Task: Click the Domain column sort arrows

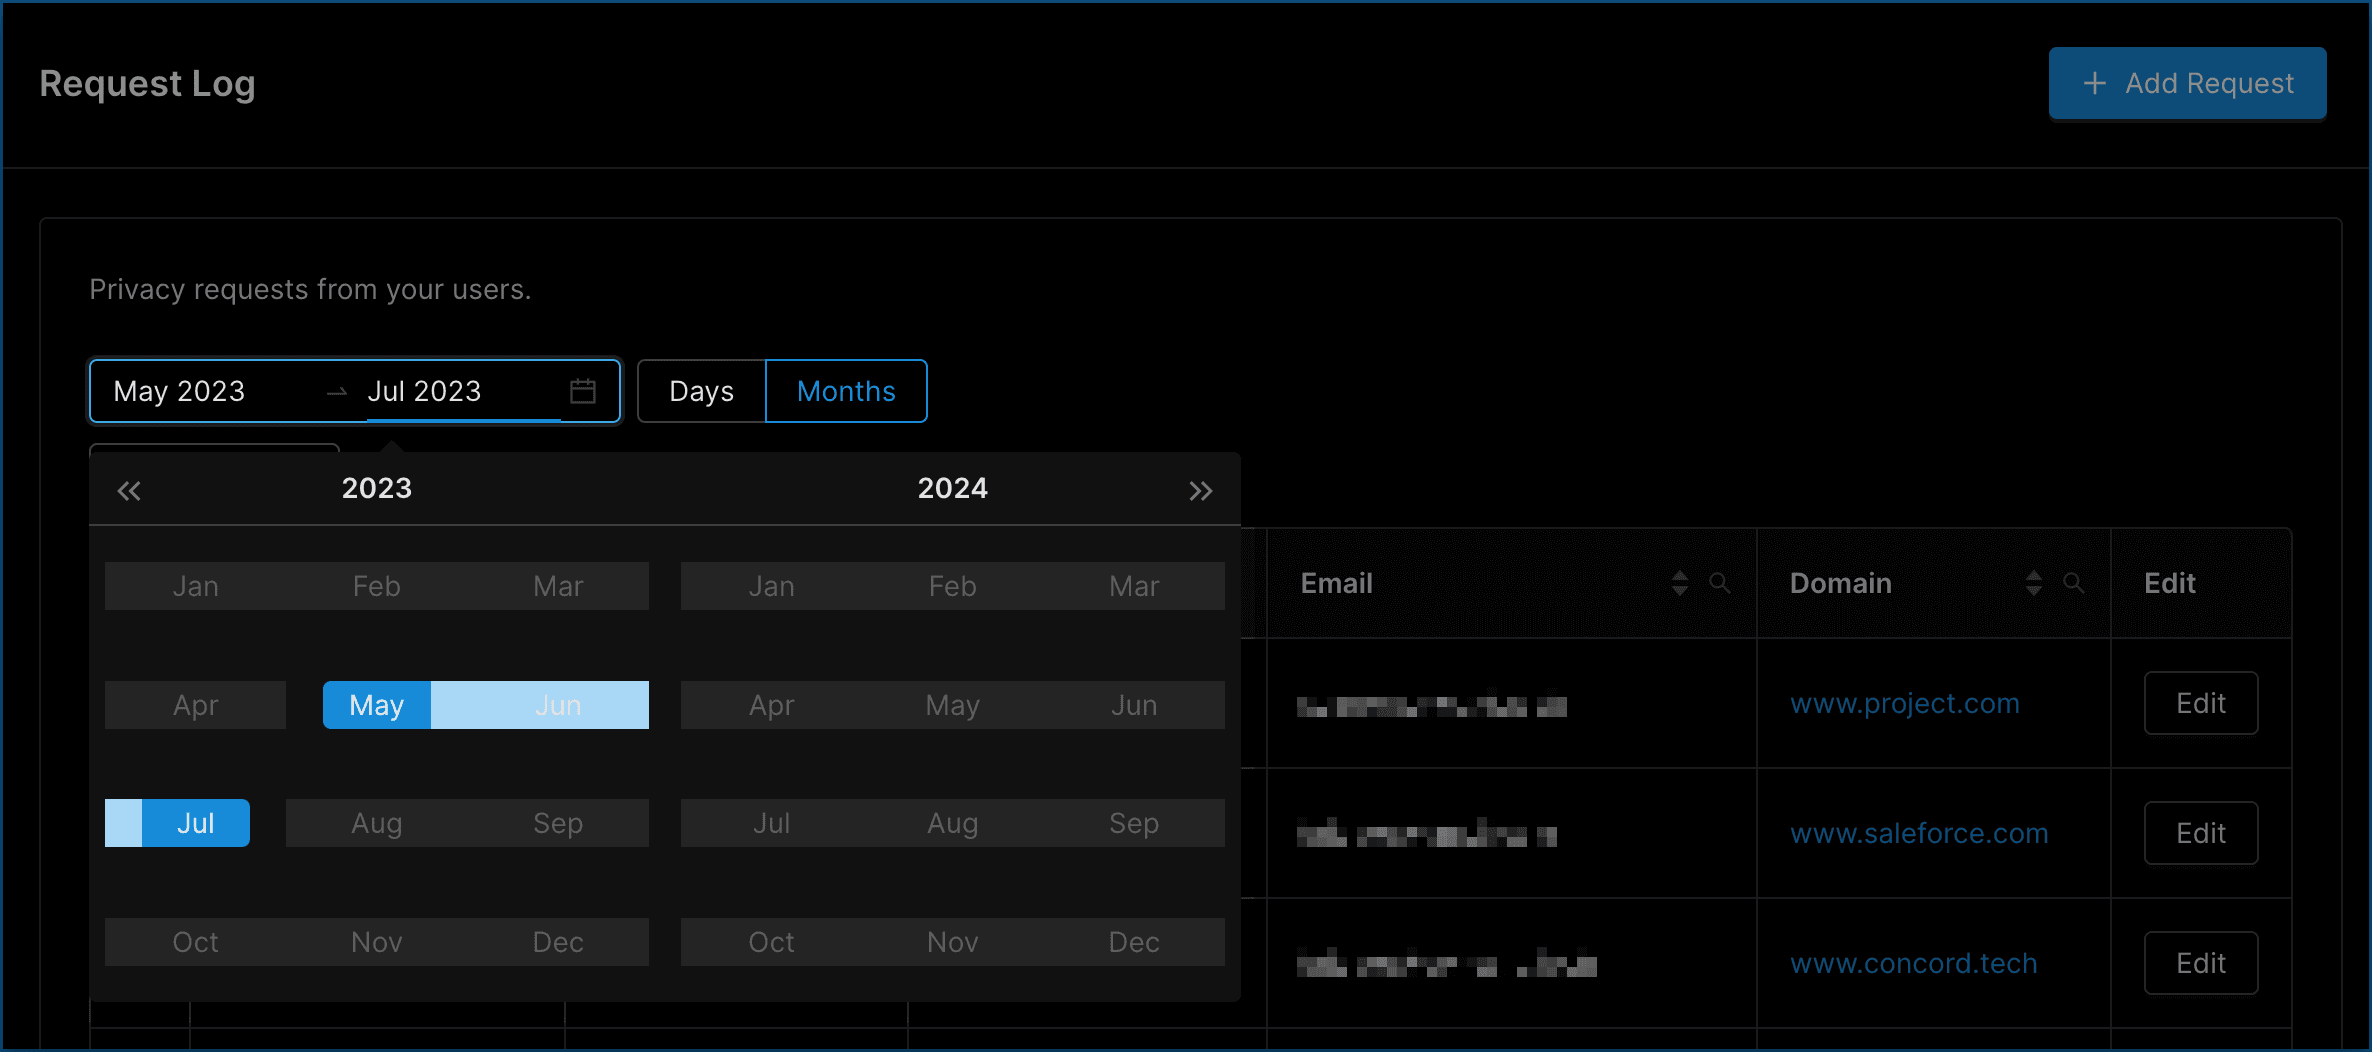Action: [x=2033, y=583]
